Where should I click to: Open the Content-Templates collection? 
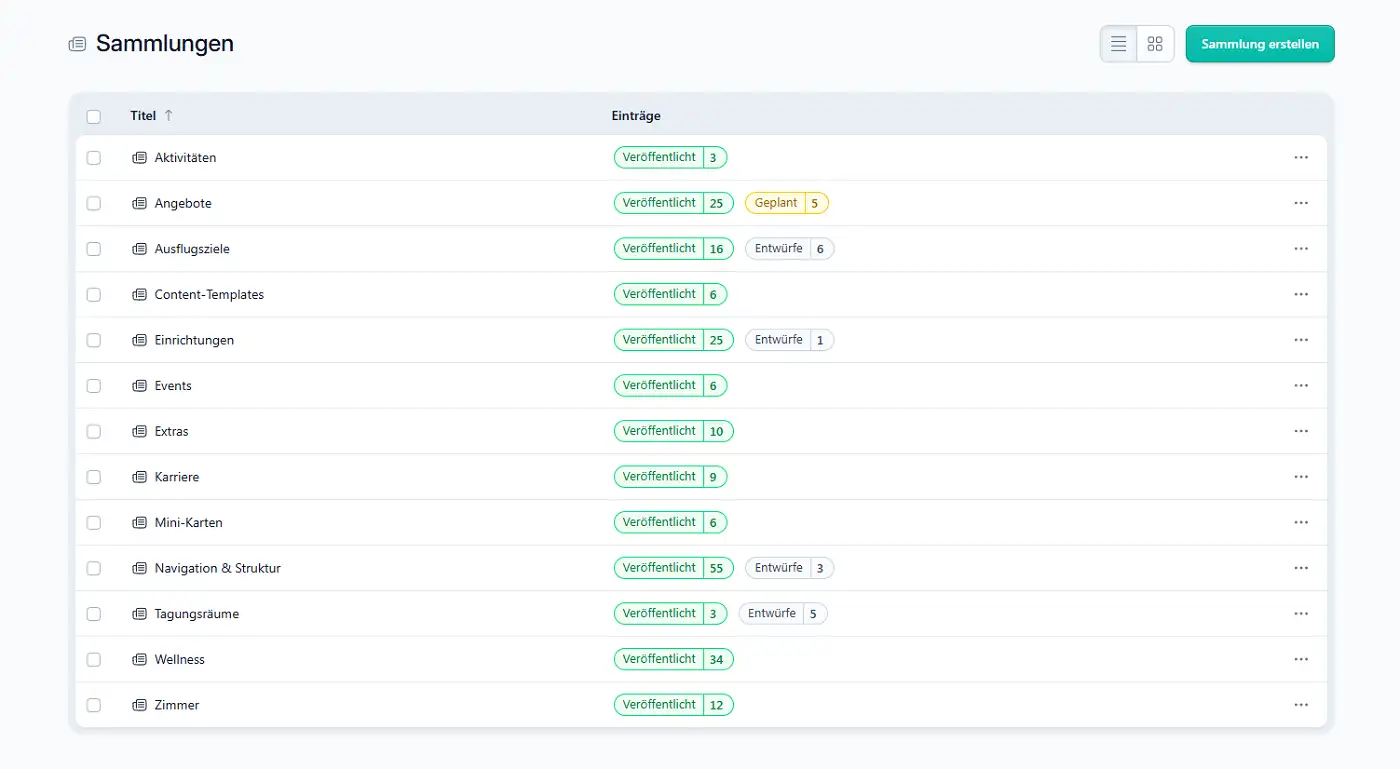coord(209,295)
